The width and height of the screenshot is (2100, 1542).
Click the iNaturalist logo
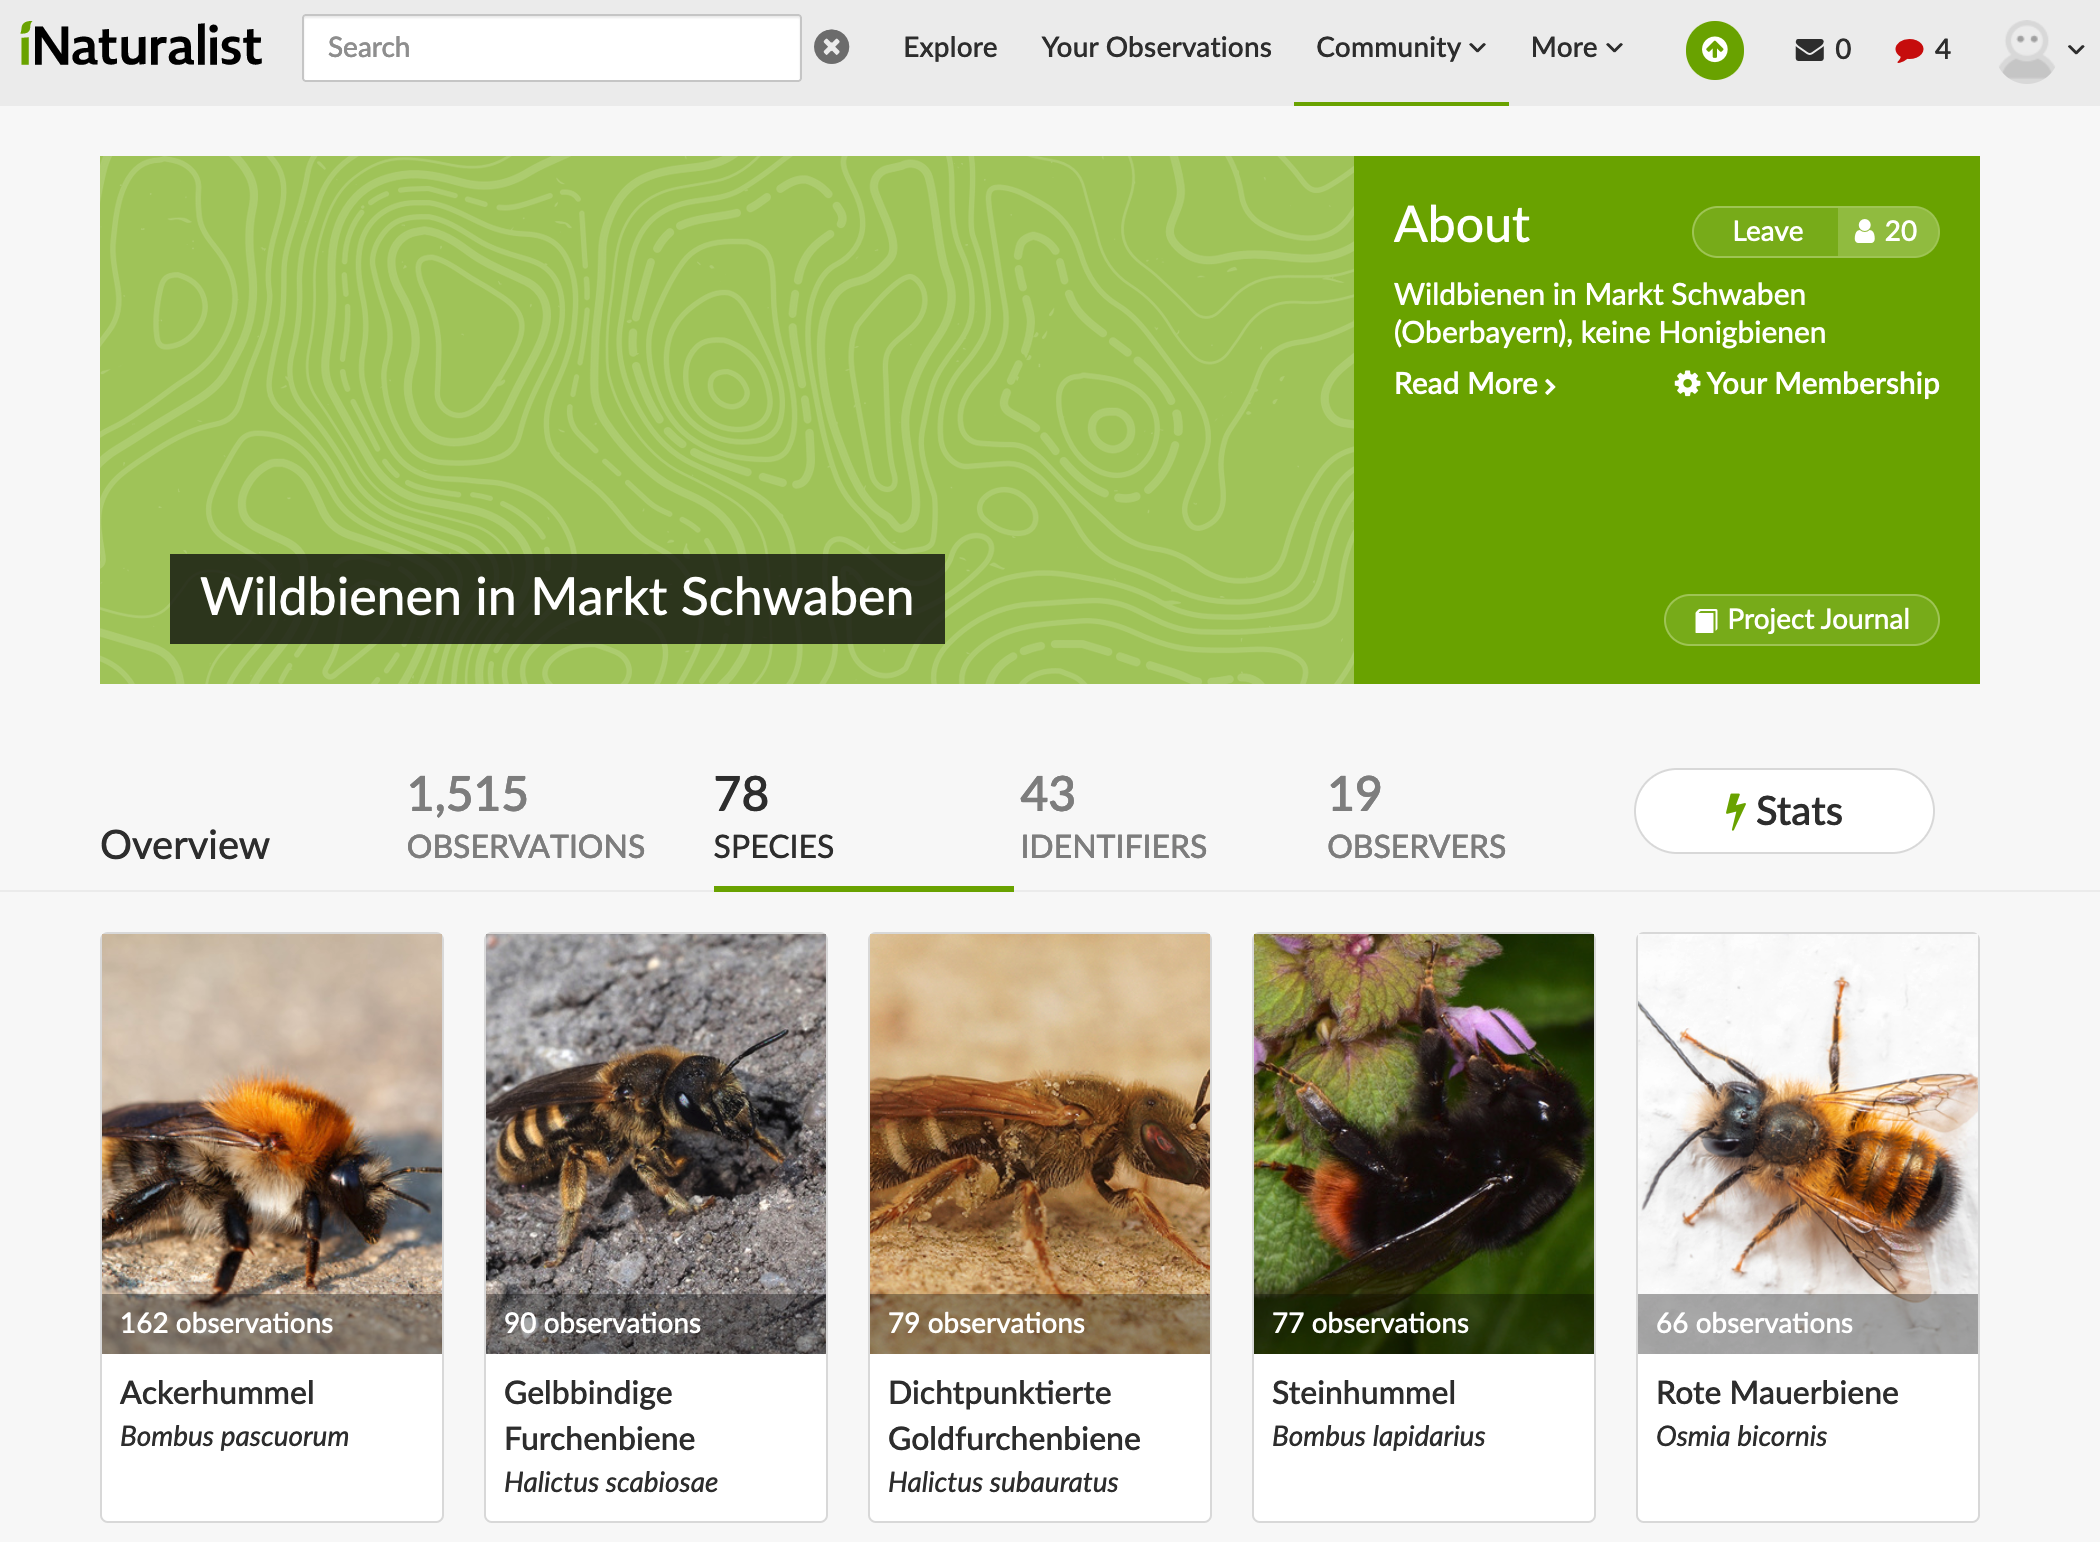click(140, 45)
